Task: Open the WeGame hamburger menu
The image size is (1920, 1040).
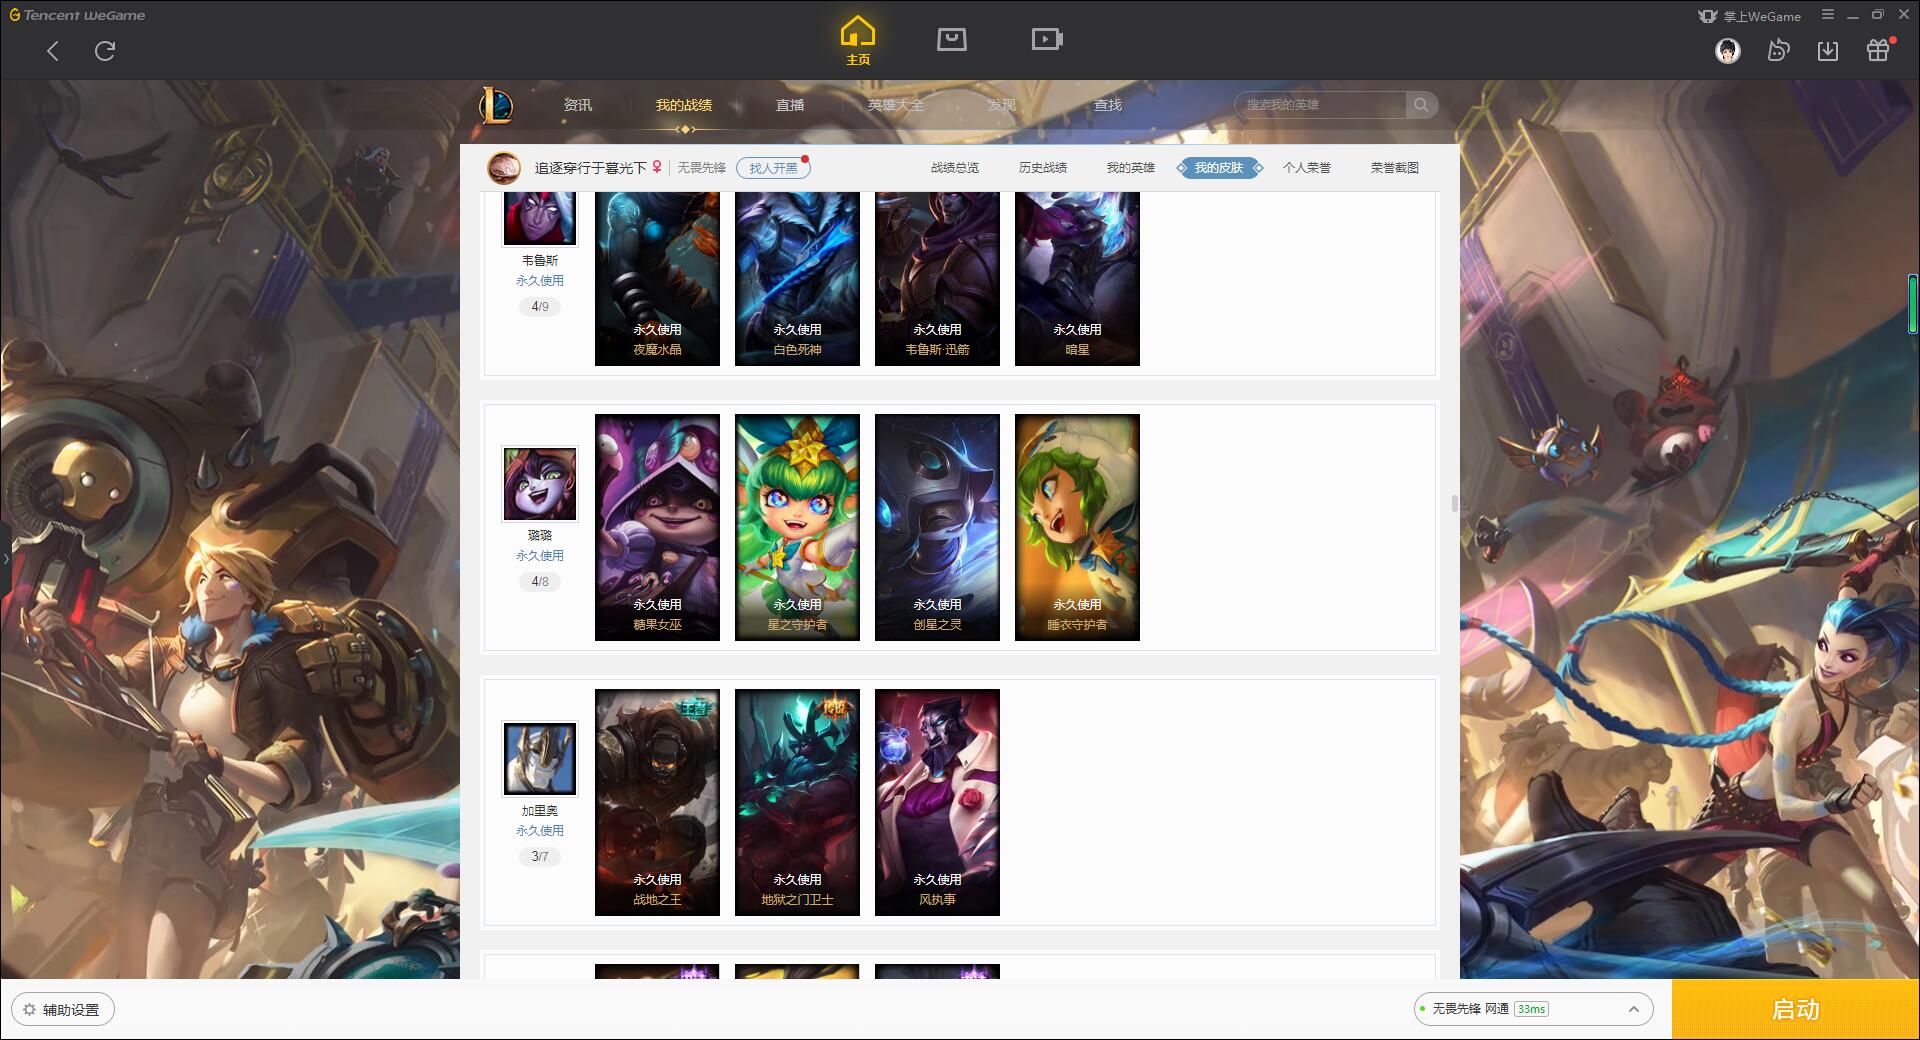Action: click(1828, 15)
